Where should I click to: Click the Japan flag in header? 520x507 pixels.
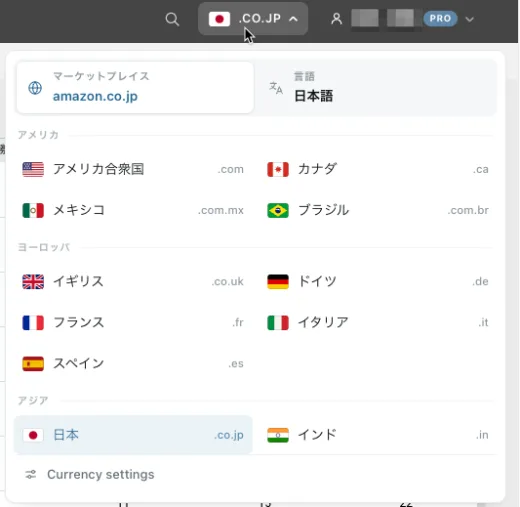pos(219,19)
